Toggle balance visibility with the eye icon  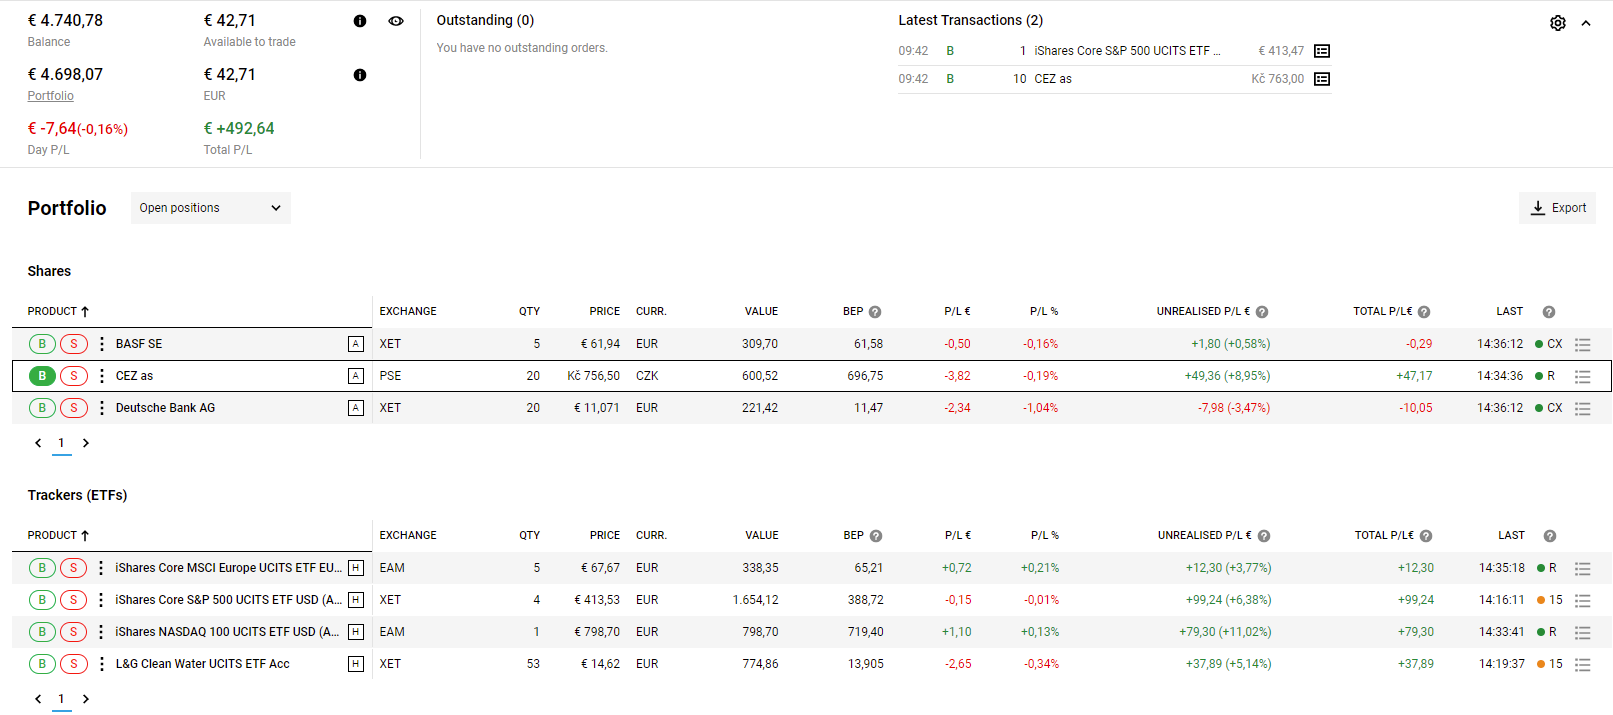click(396, 21)
